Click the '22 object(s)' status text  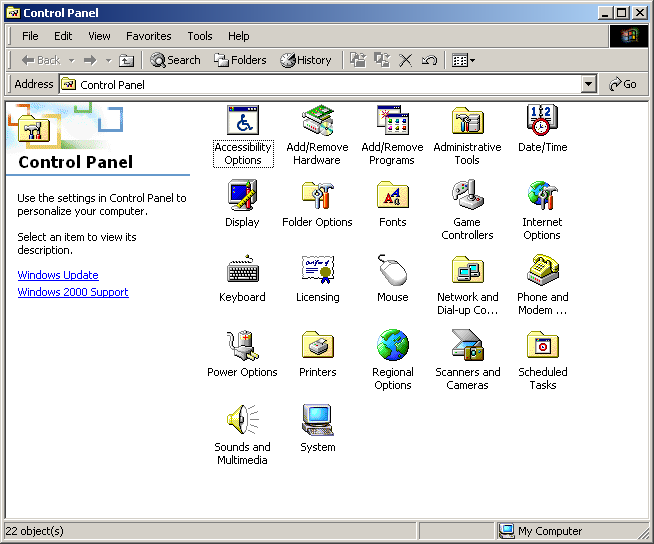(35, 531)
